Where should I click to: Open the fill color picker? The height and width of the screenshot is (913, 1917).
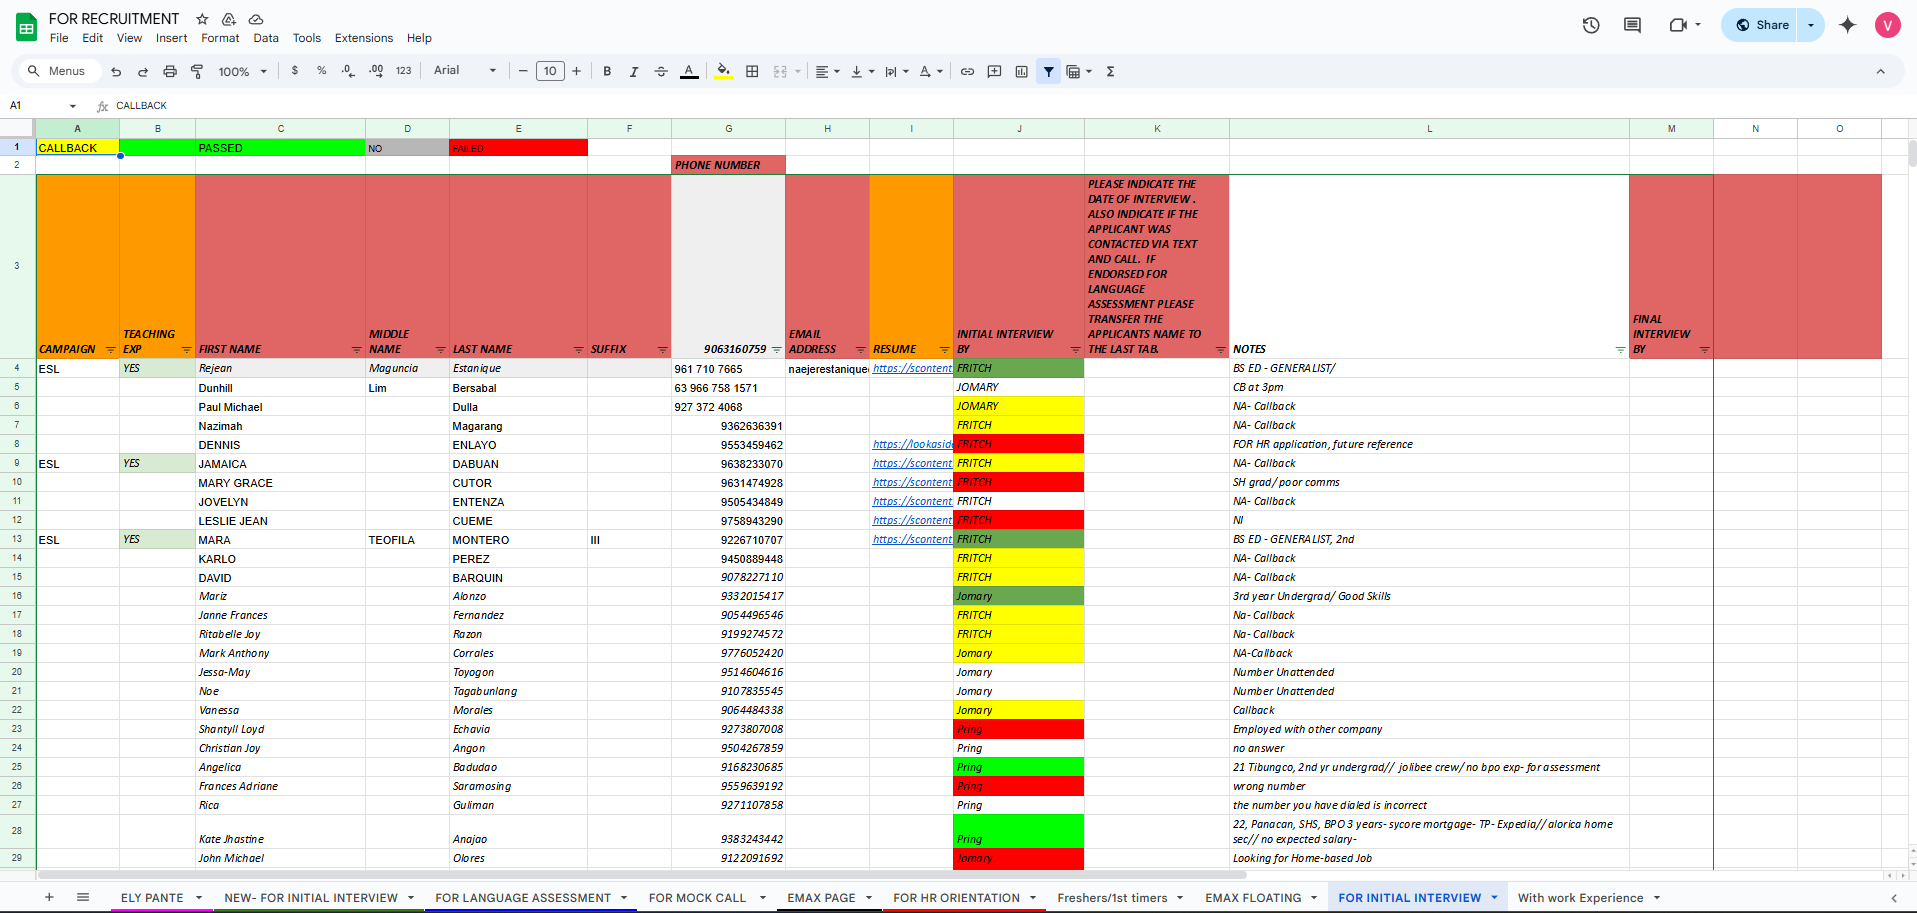point(723,71)
